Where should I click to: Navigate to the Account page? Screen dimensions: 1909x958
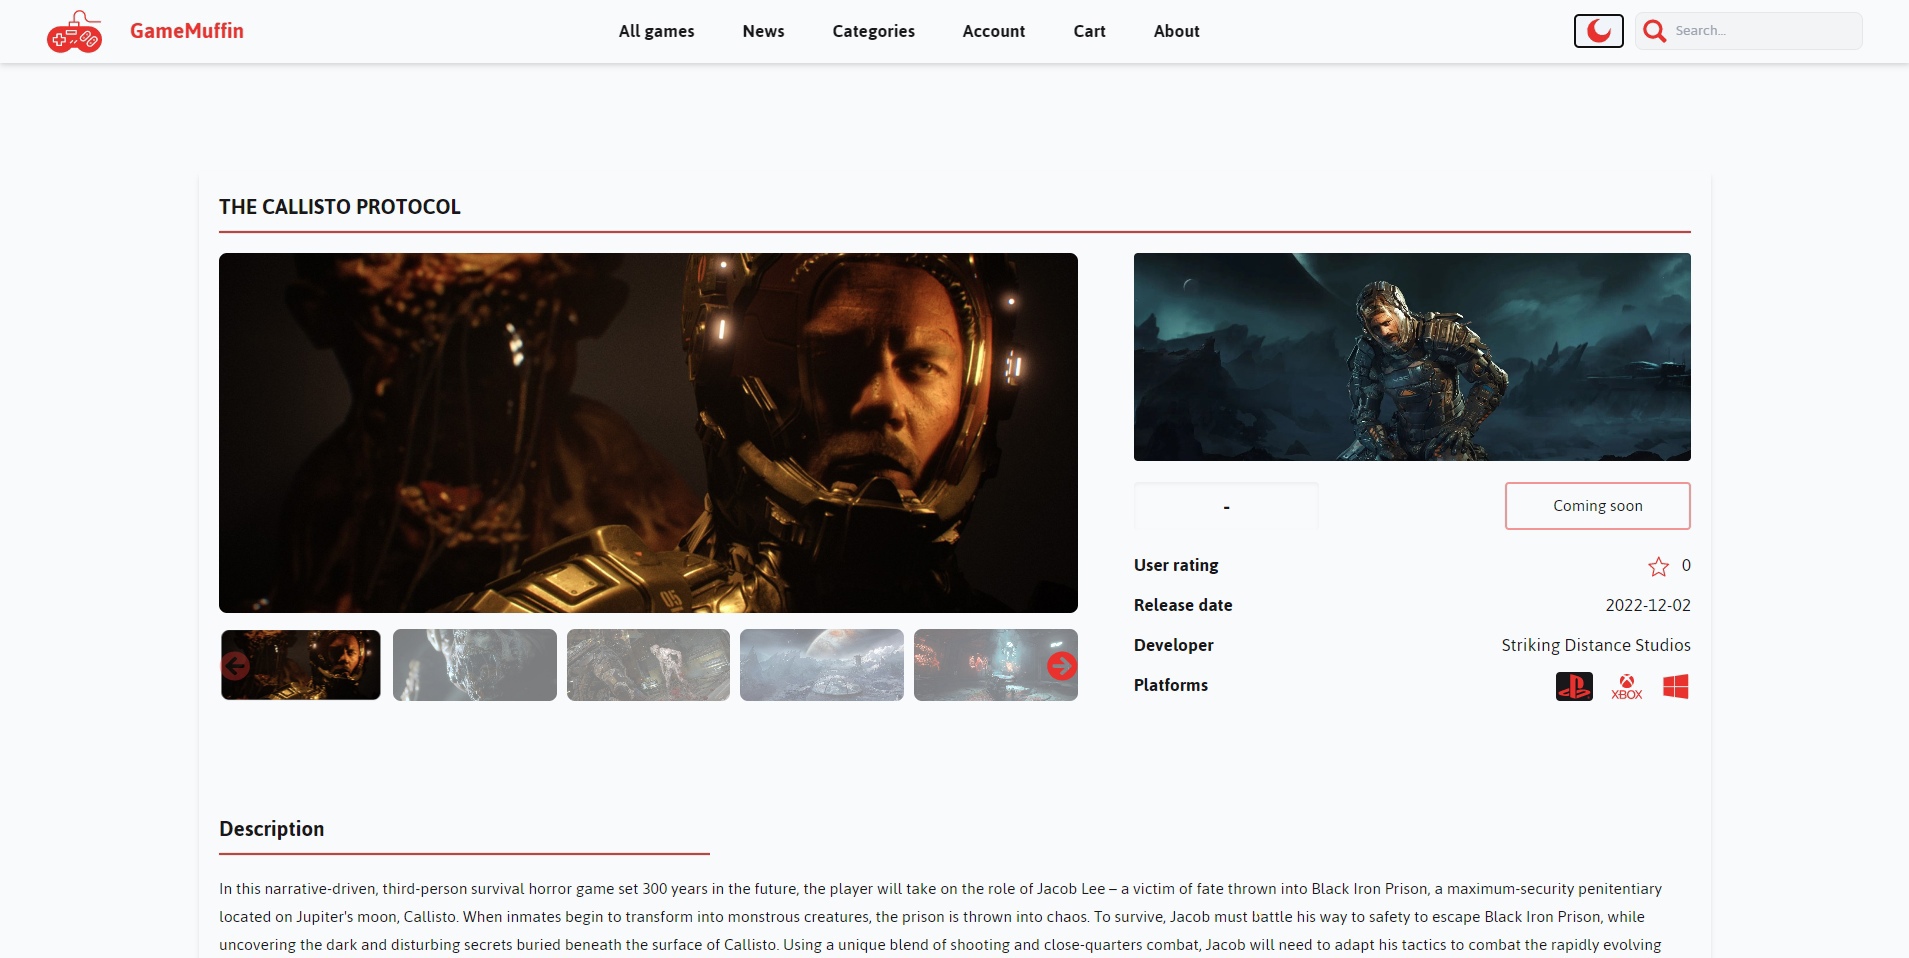[x=993, y=31]
